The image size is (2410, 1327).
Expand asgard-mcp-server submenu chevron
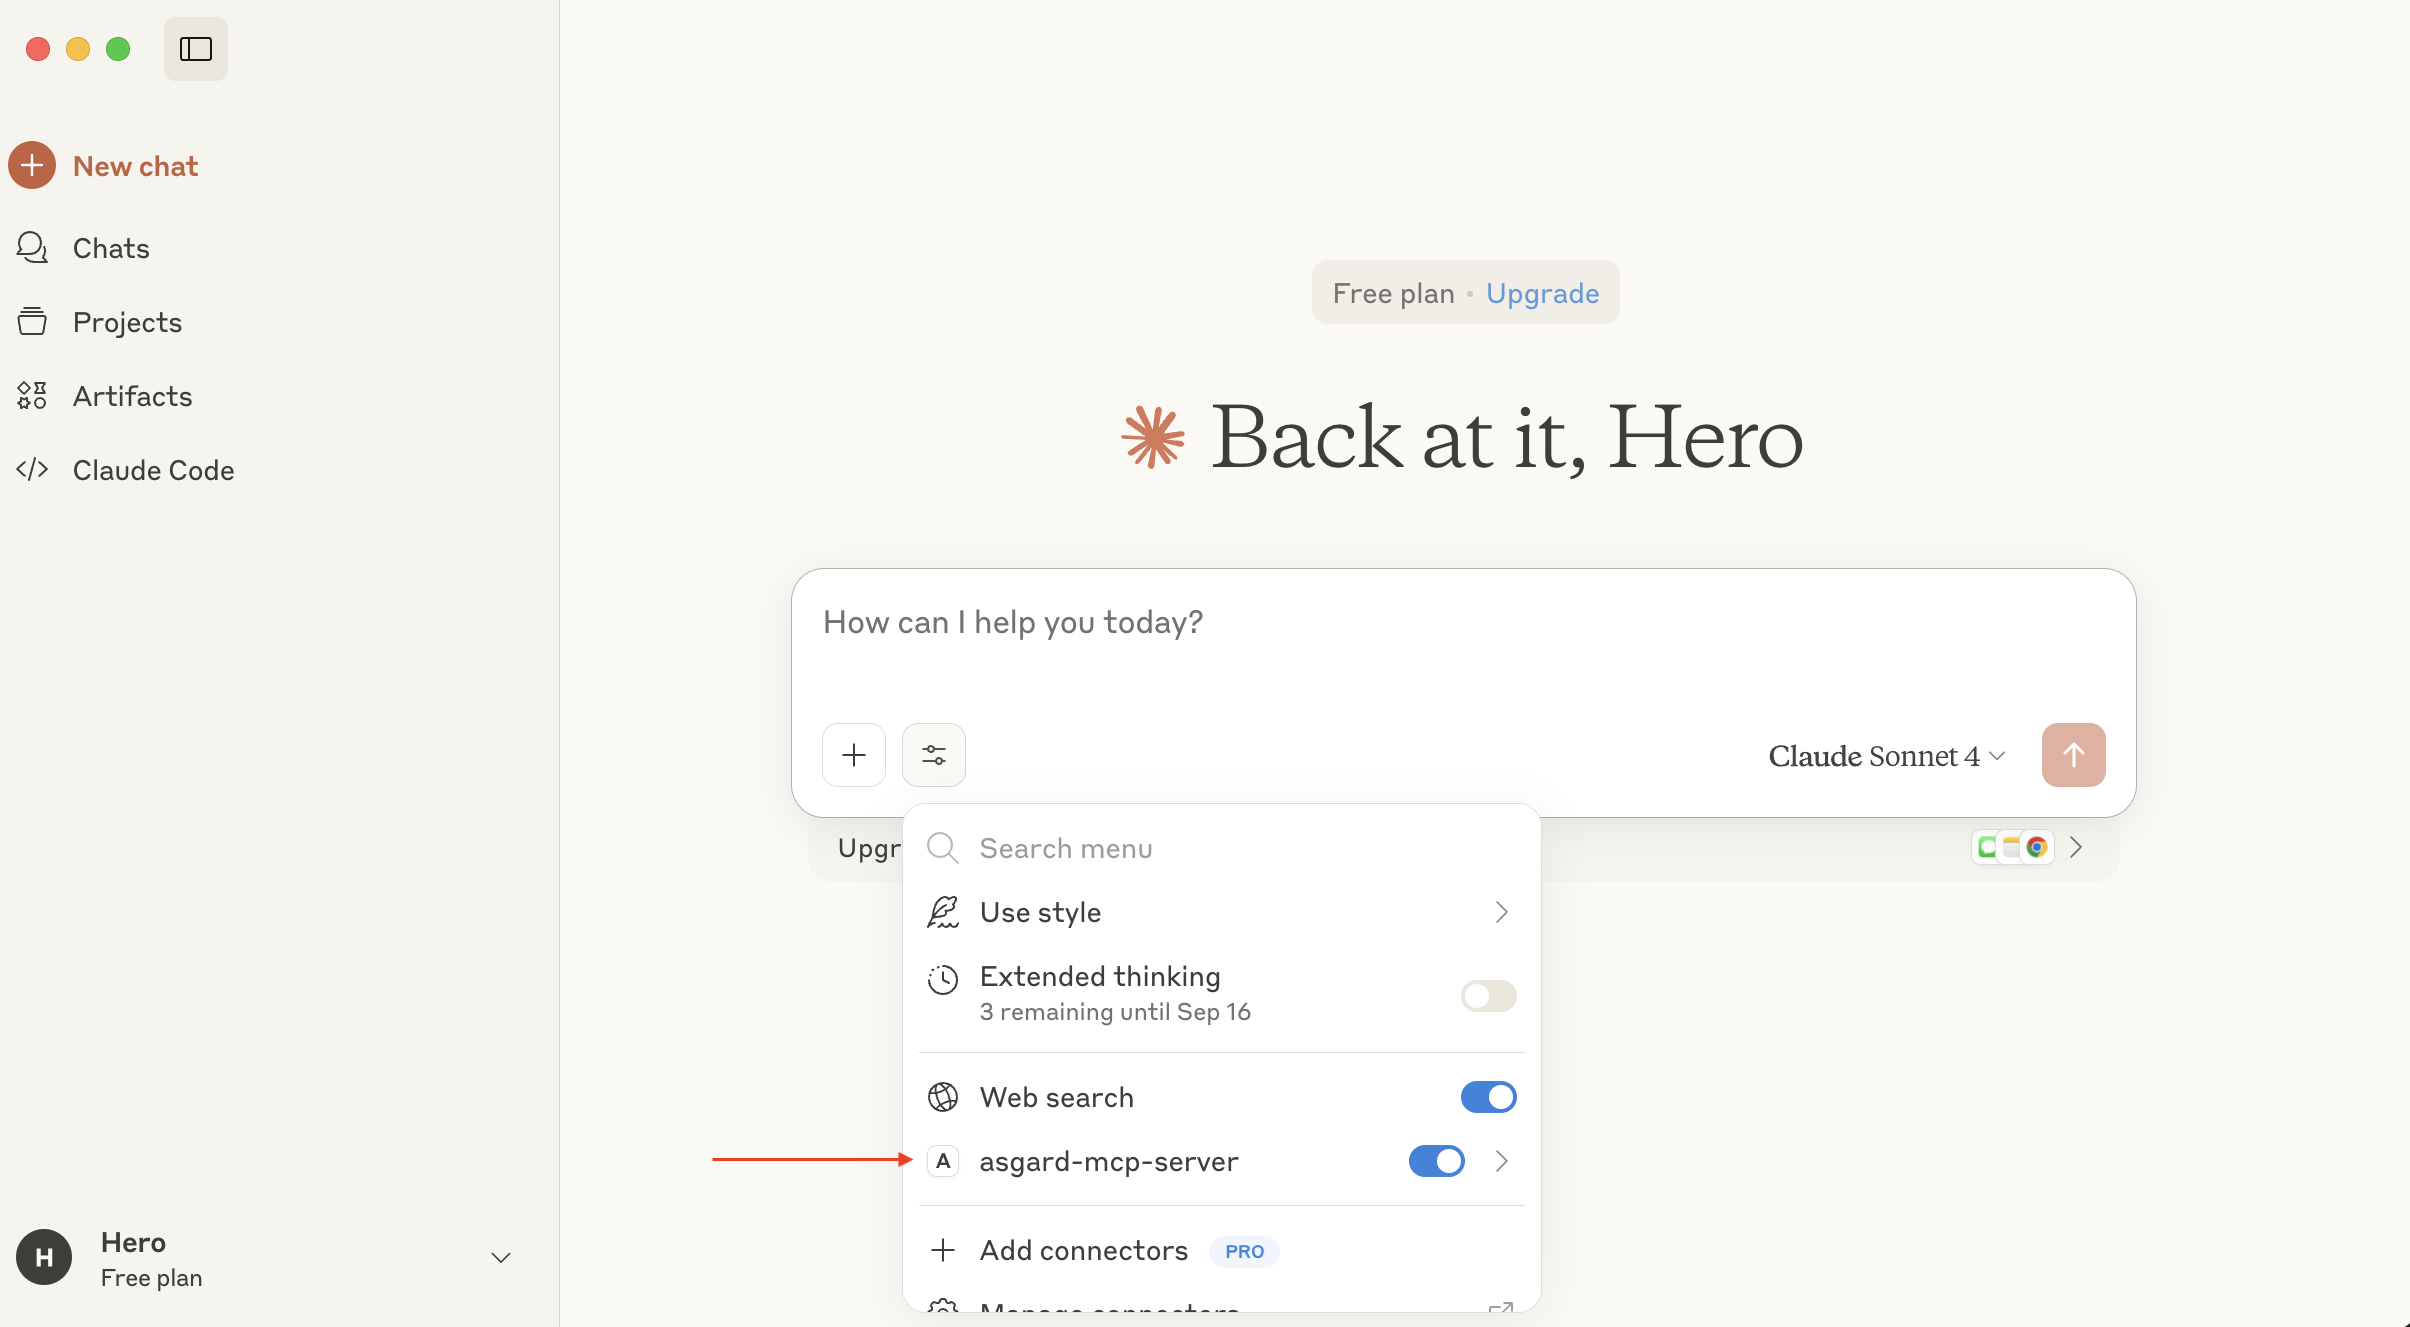[x=1501, y=1161]
